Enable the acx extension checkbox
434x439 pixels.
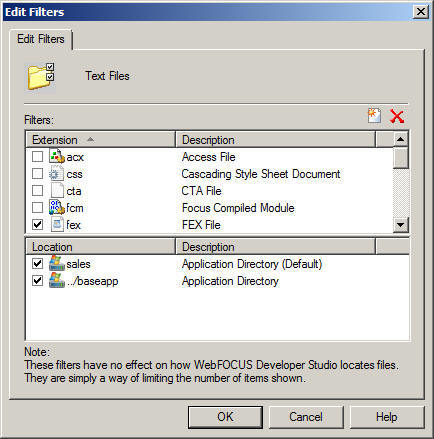coord(37,157)
